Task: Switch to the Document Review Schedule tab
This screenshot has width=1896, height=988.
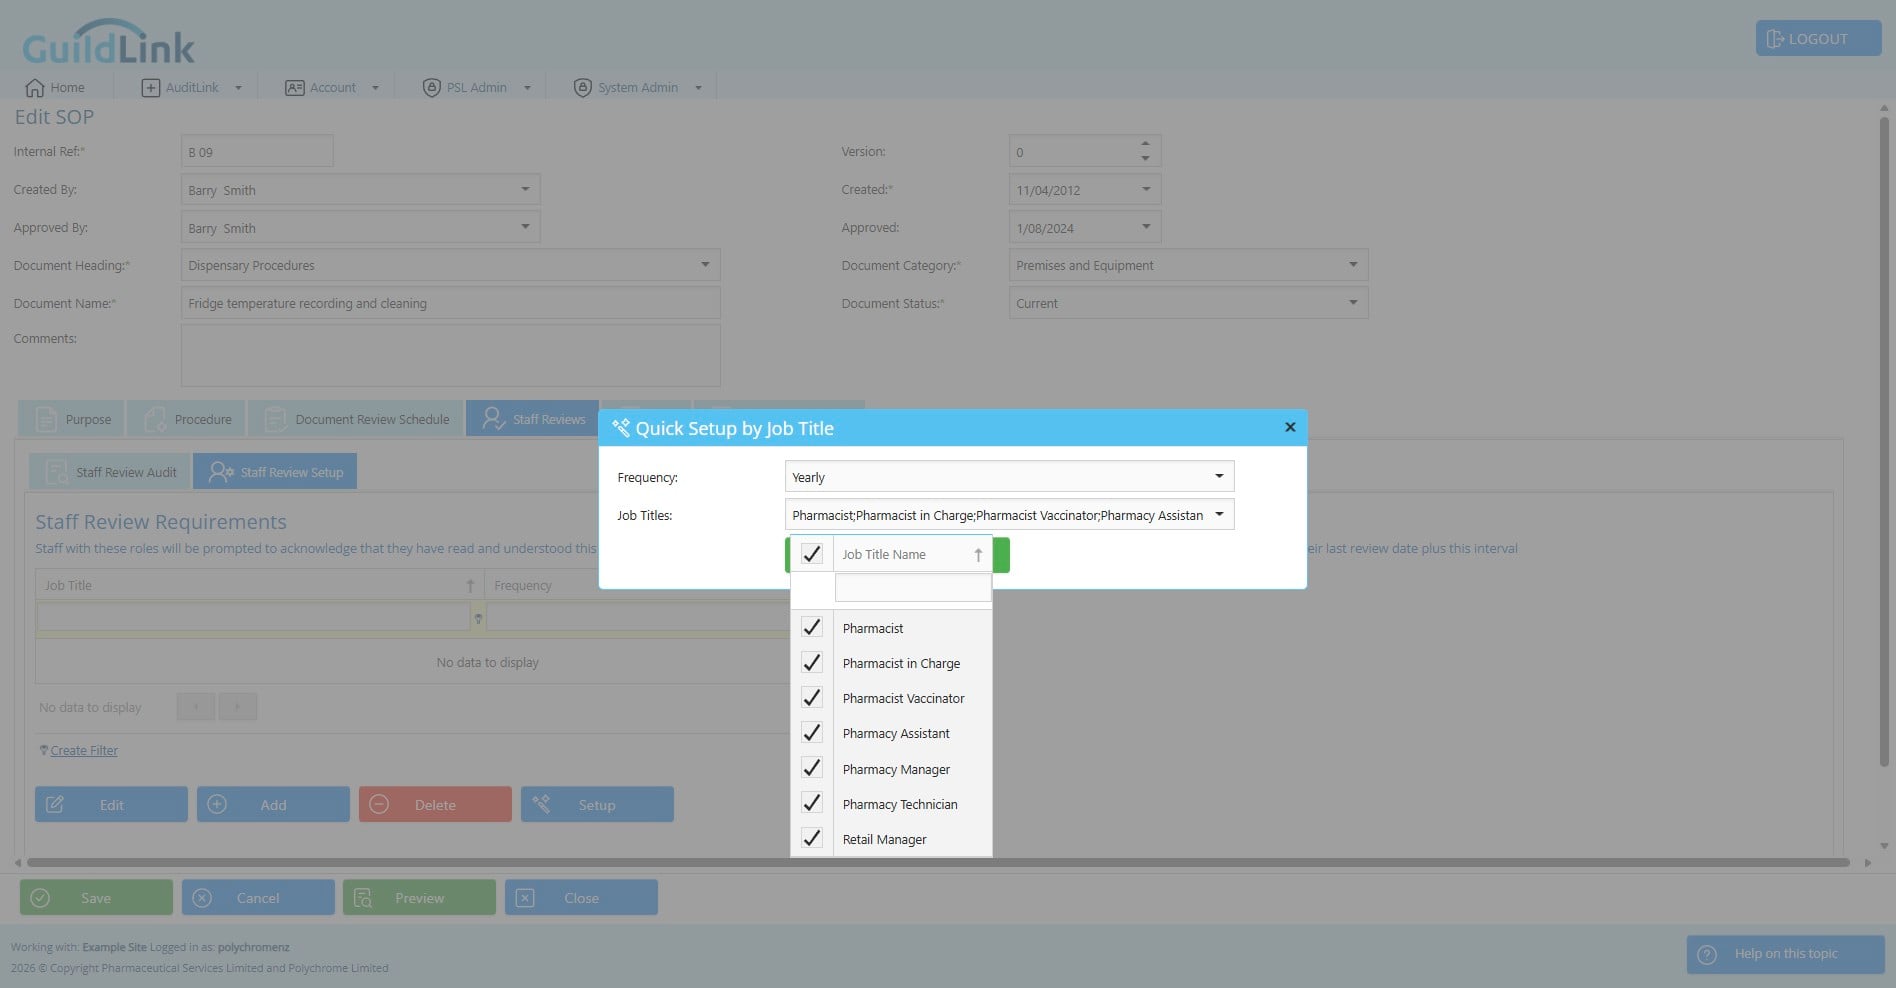Action: point(356,419)
